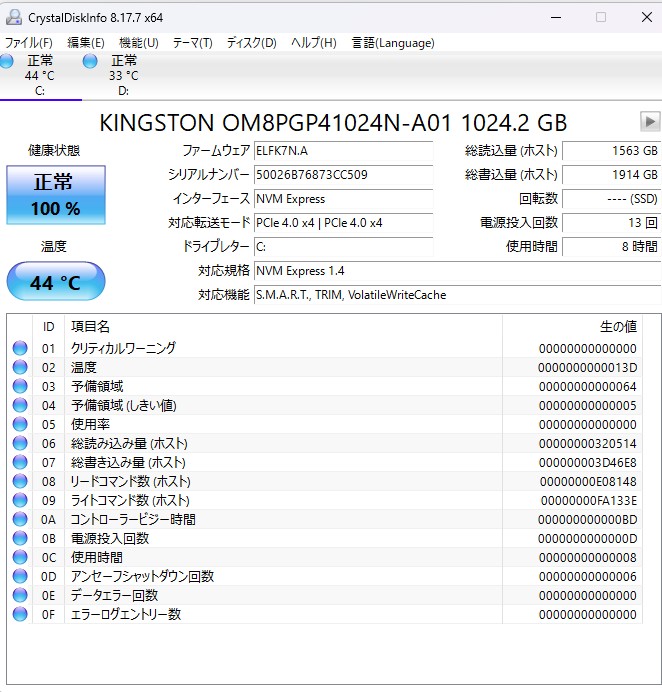The height and width of the screenshot is (692, 662).
Task: Click the 対応規格 field NVM Express 1.4
Action: (458, 271)
